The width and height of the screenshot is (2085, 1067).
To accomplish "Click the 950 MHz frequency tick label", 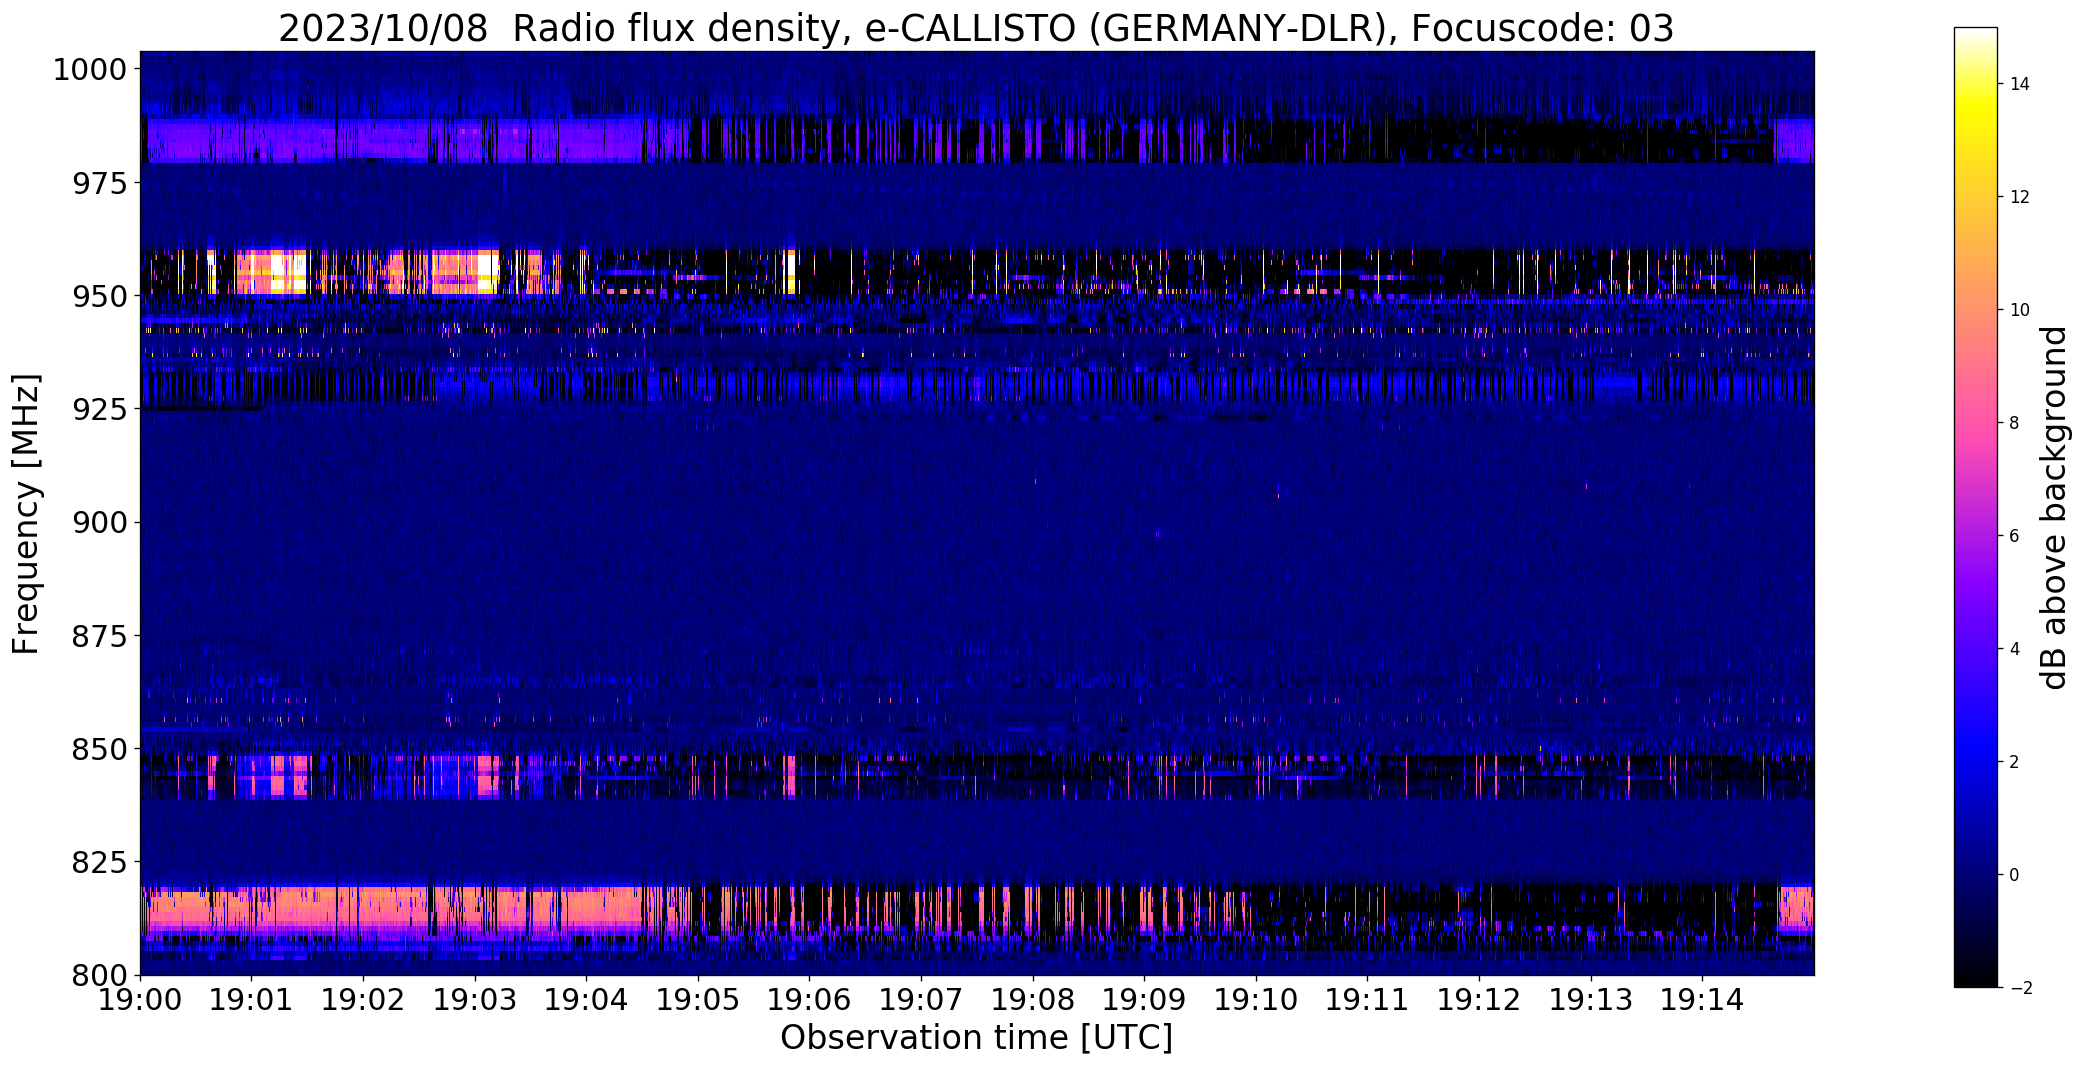I will (x=100, y=297).
